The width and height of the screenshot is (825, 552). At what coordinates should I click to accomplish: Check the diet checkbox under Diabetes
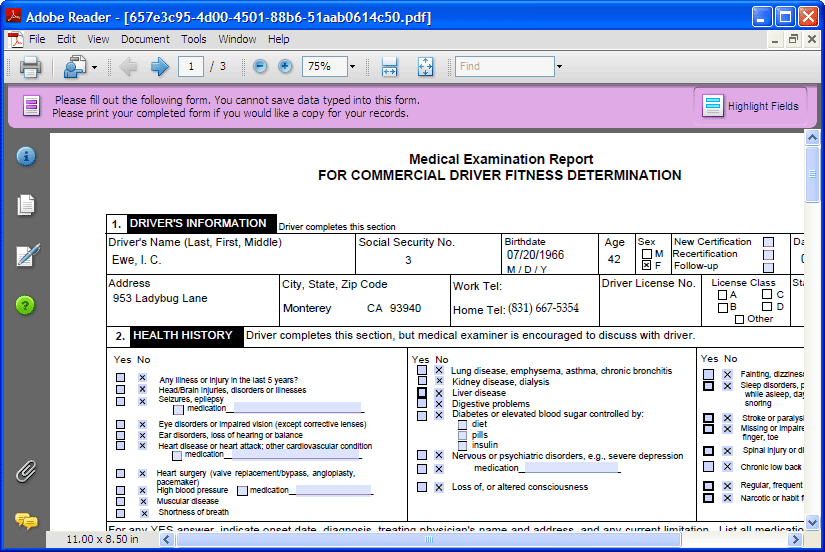tap(462, 425)
